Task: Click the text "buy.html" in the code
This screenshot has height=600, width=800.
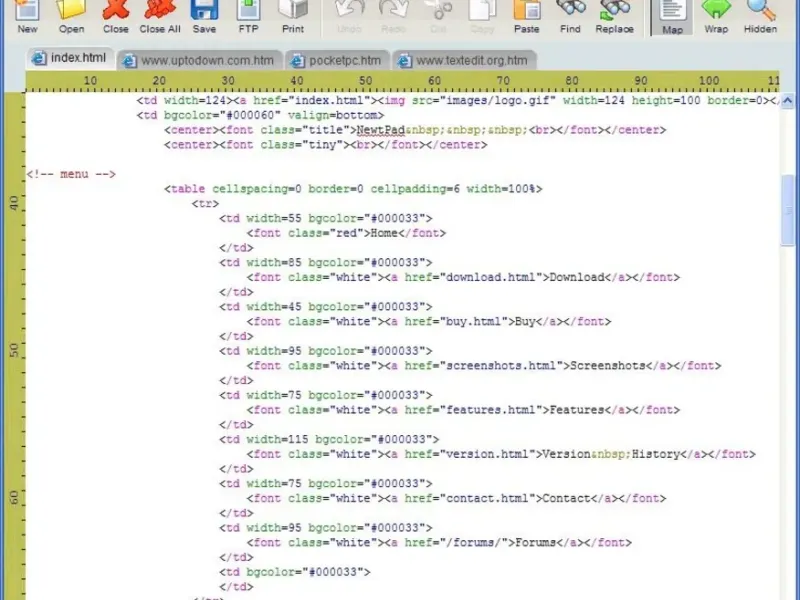Action: (x=473, y=321)
